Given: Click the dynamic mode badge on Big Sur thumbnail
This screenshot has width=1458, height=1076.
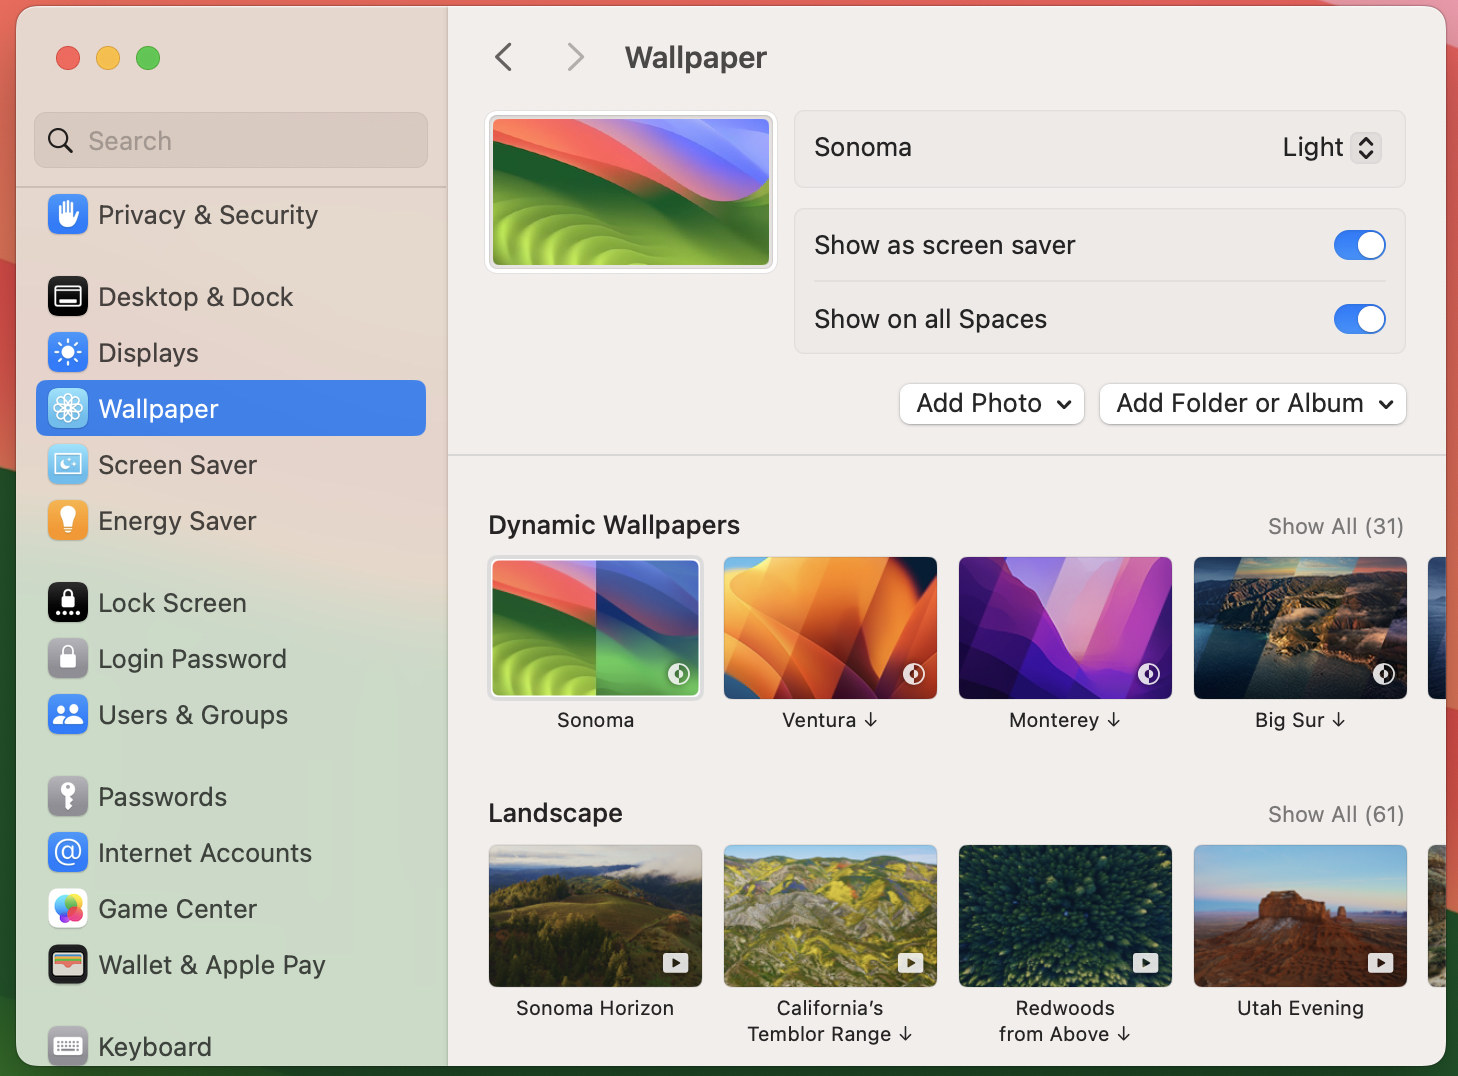Looking at the screenshot, I should [1384, 674].
